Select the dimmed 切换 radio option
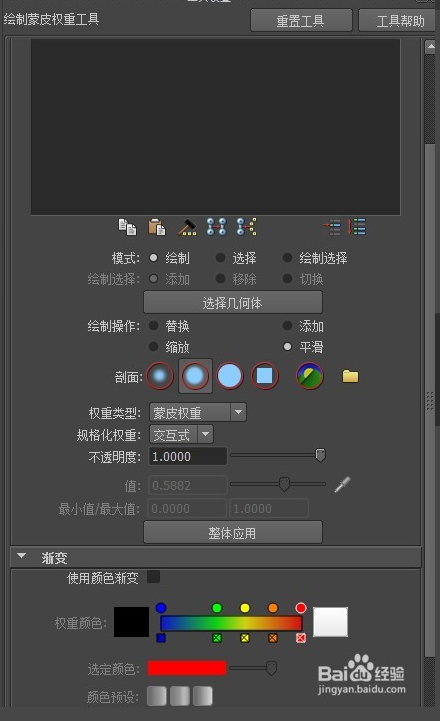Image resolution: width=440 pixels, height=721 pixels. click(x=287, y=279)
